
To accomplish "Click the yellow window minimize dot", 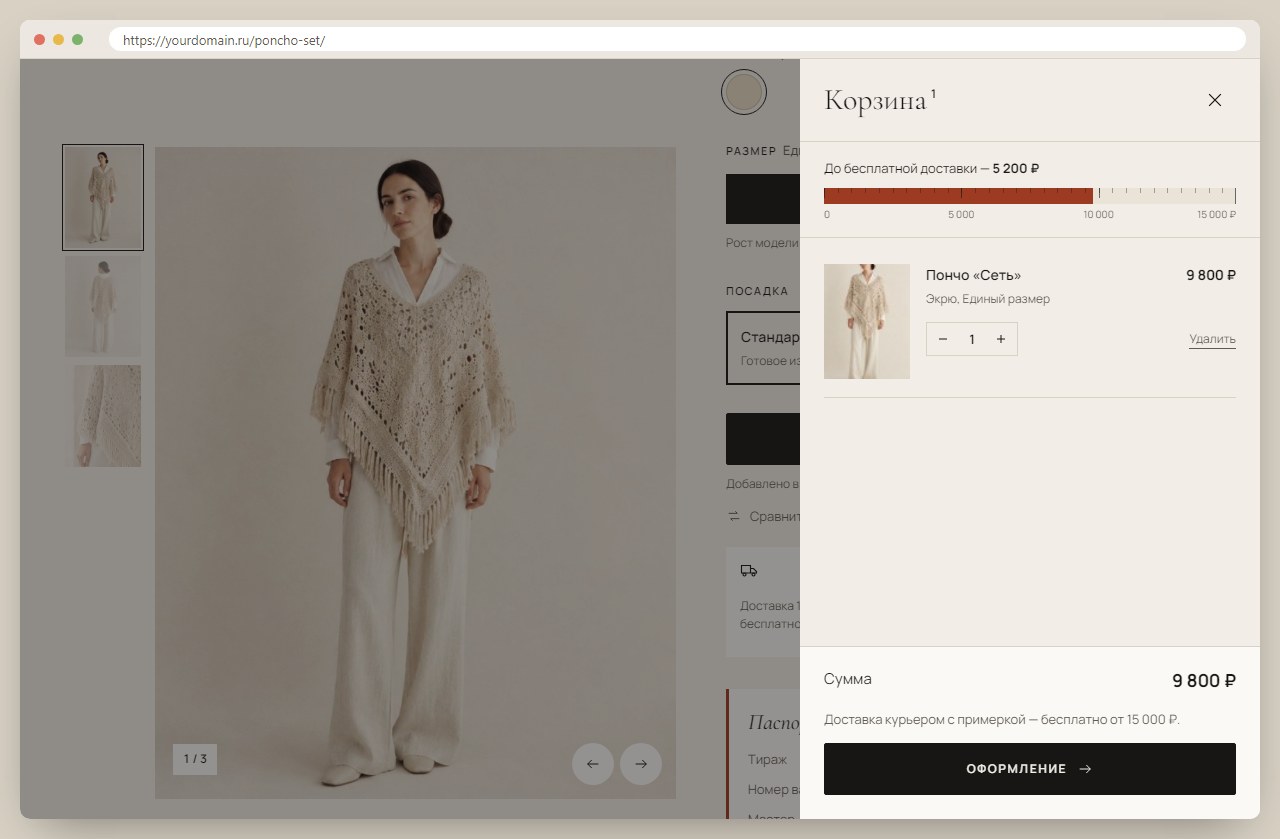I will tap(58, 39).
